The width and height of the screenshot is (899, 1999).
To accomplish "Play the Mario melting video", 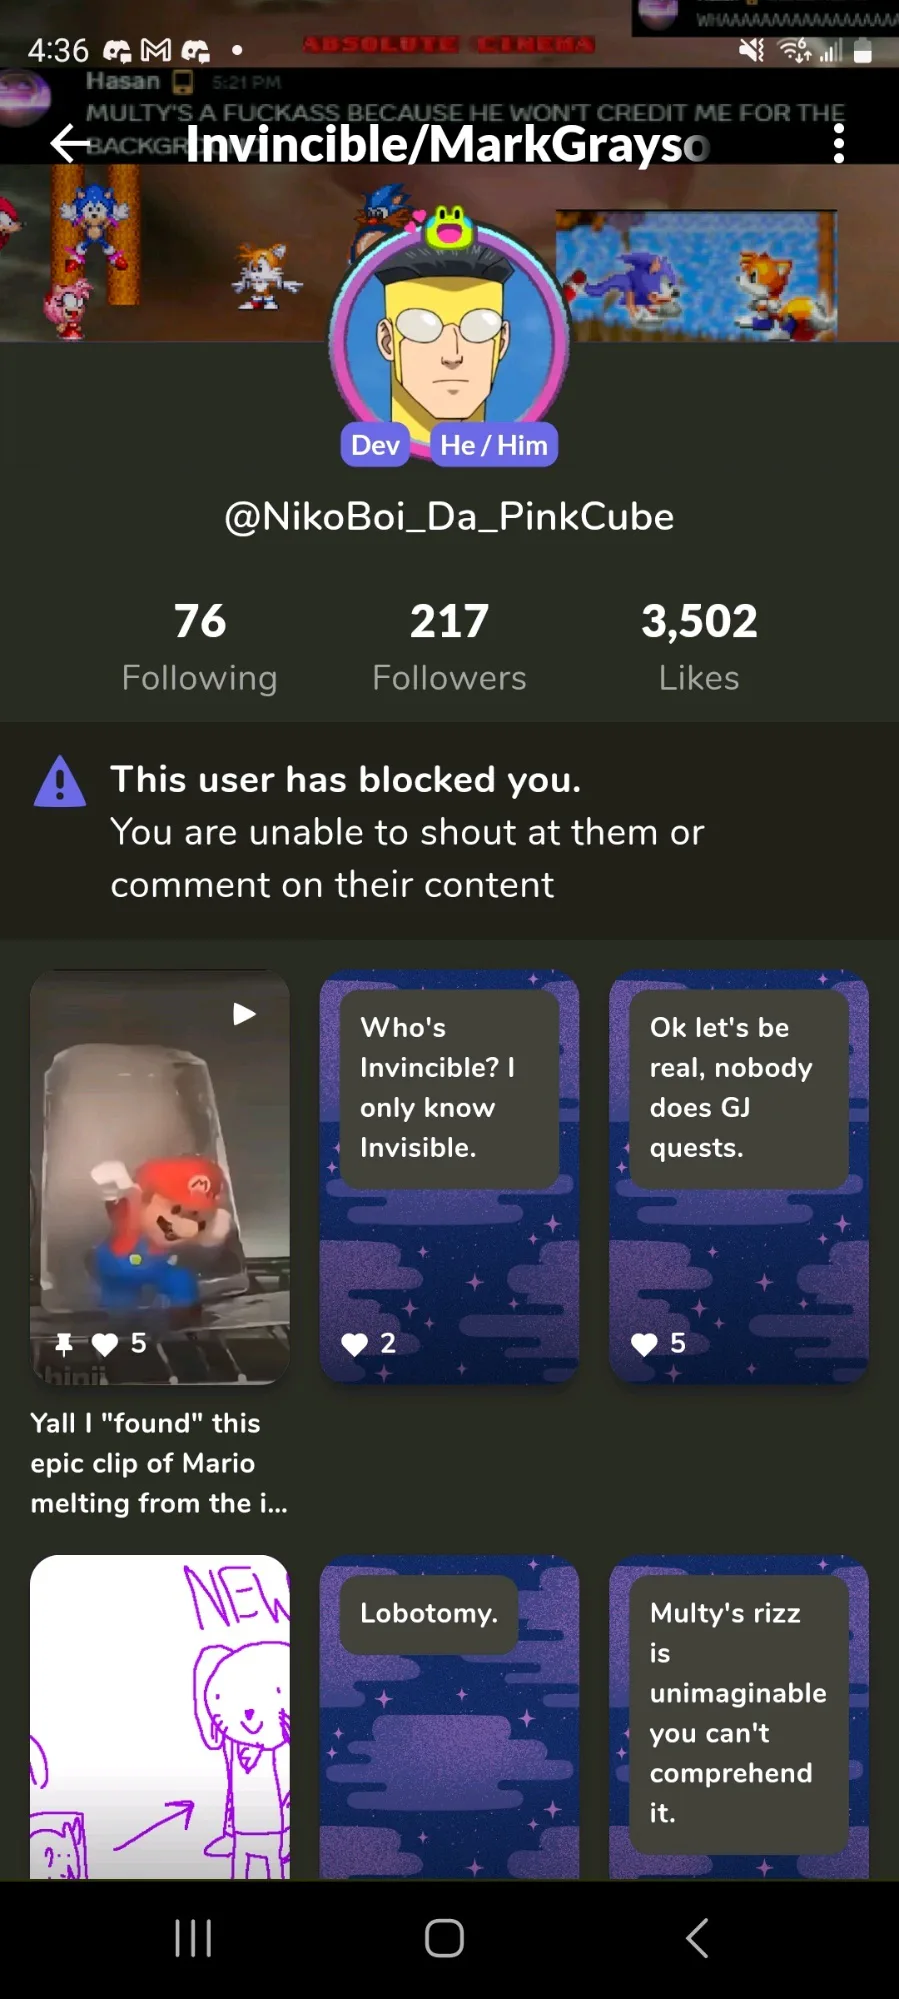I will 244,1014.
